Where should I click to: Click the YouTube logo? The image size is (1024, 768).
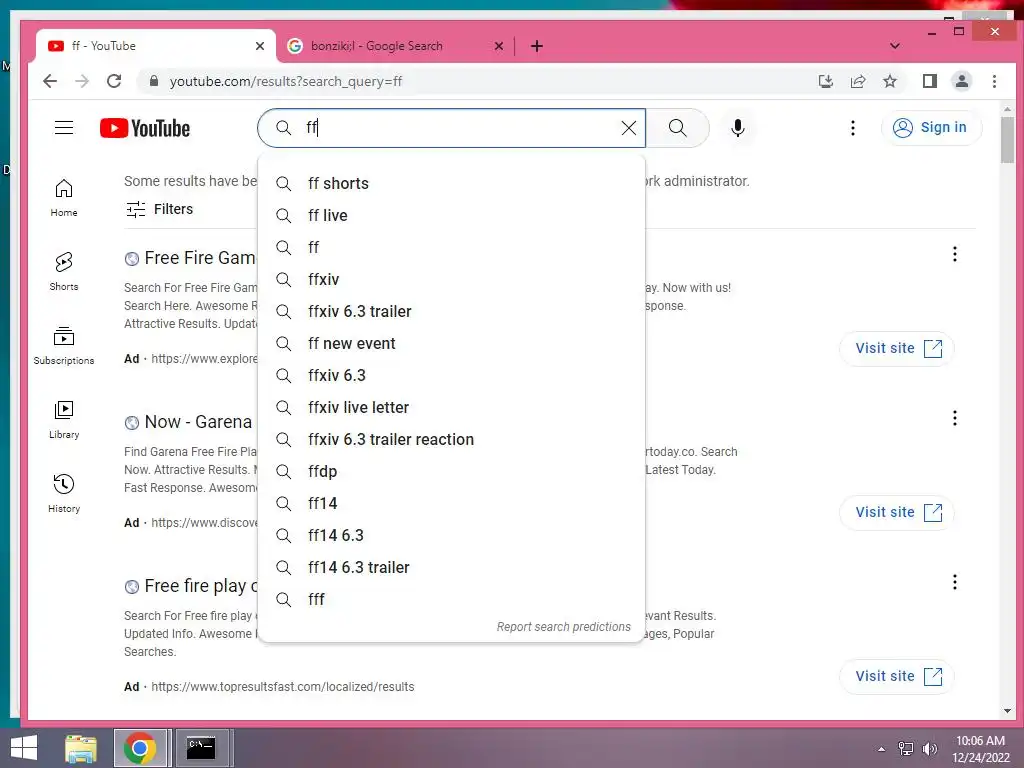point(145,128)
